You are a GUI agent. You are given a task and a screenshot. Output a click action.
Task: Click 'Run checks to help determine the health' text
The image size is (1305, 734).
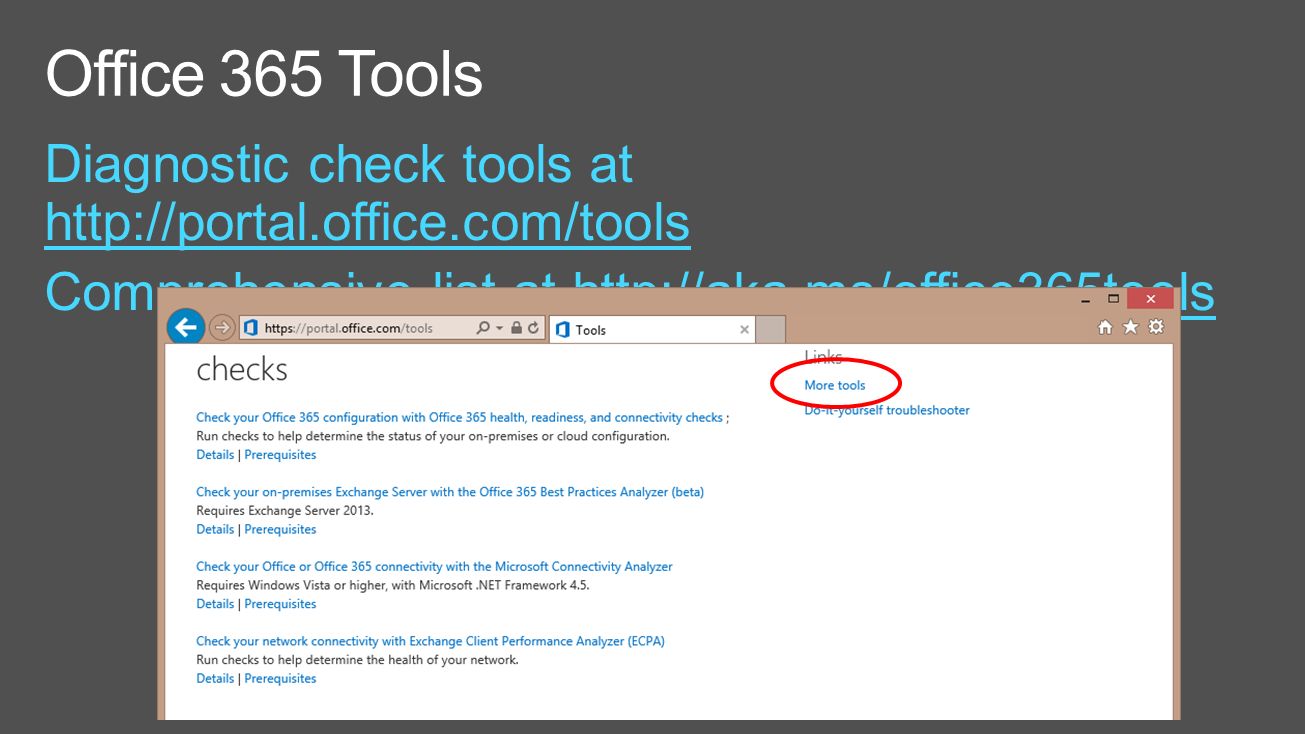pos(357,660)
